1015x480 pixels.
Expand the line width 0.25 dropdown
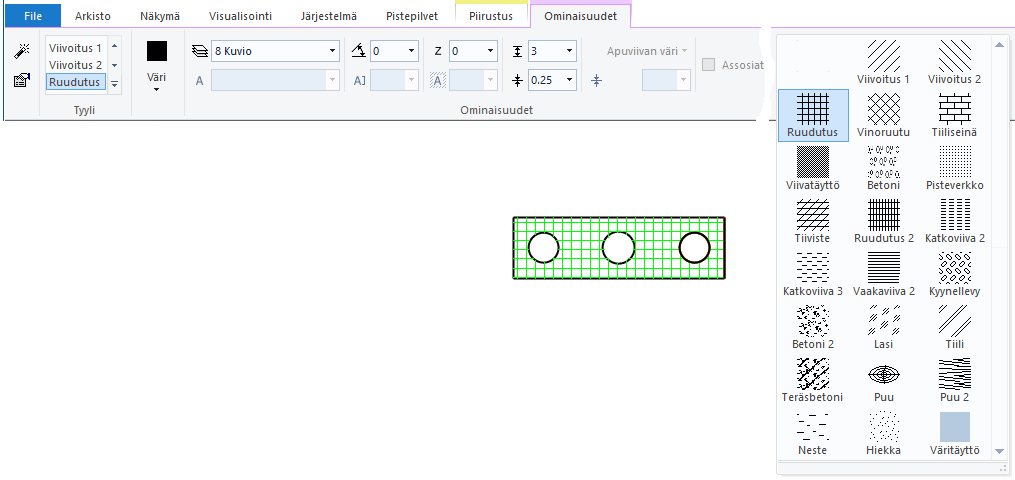coord(569,80)
